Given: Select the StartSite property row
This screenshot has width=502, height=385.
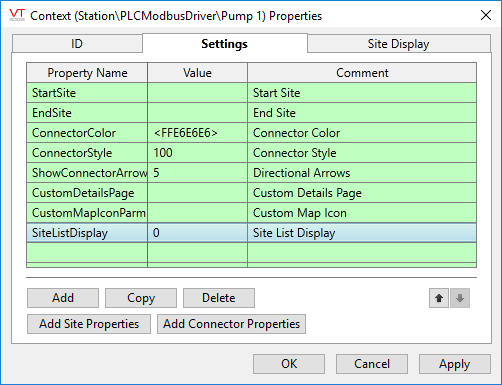Looking at the screenshot, I should click(252, 93).
